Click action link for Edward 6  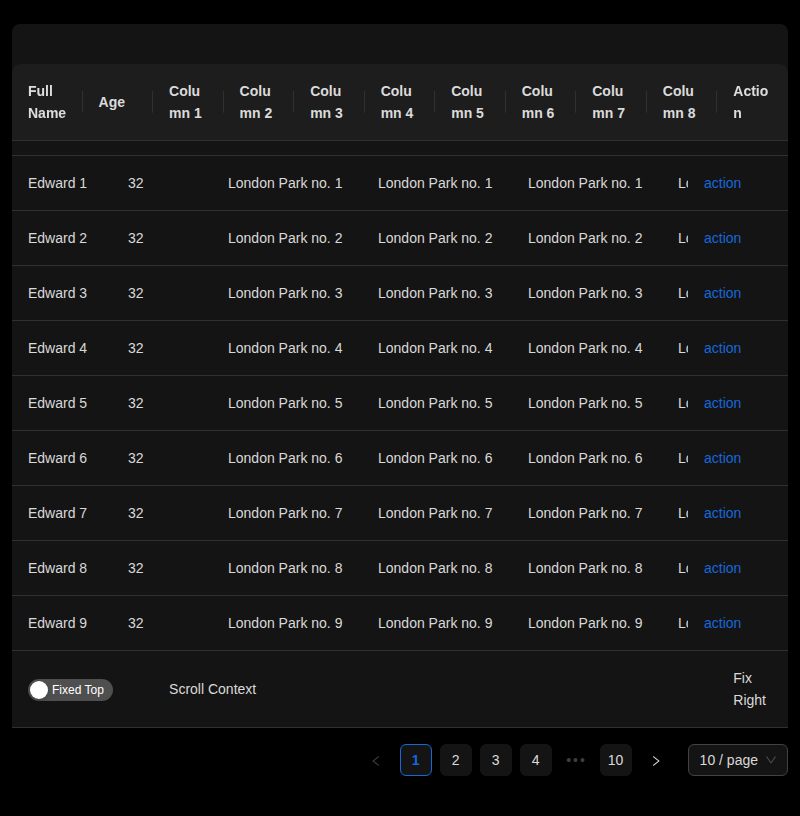(722, 458)
